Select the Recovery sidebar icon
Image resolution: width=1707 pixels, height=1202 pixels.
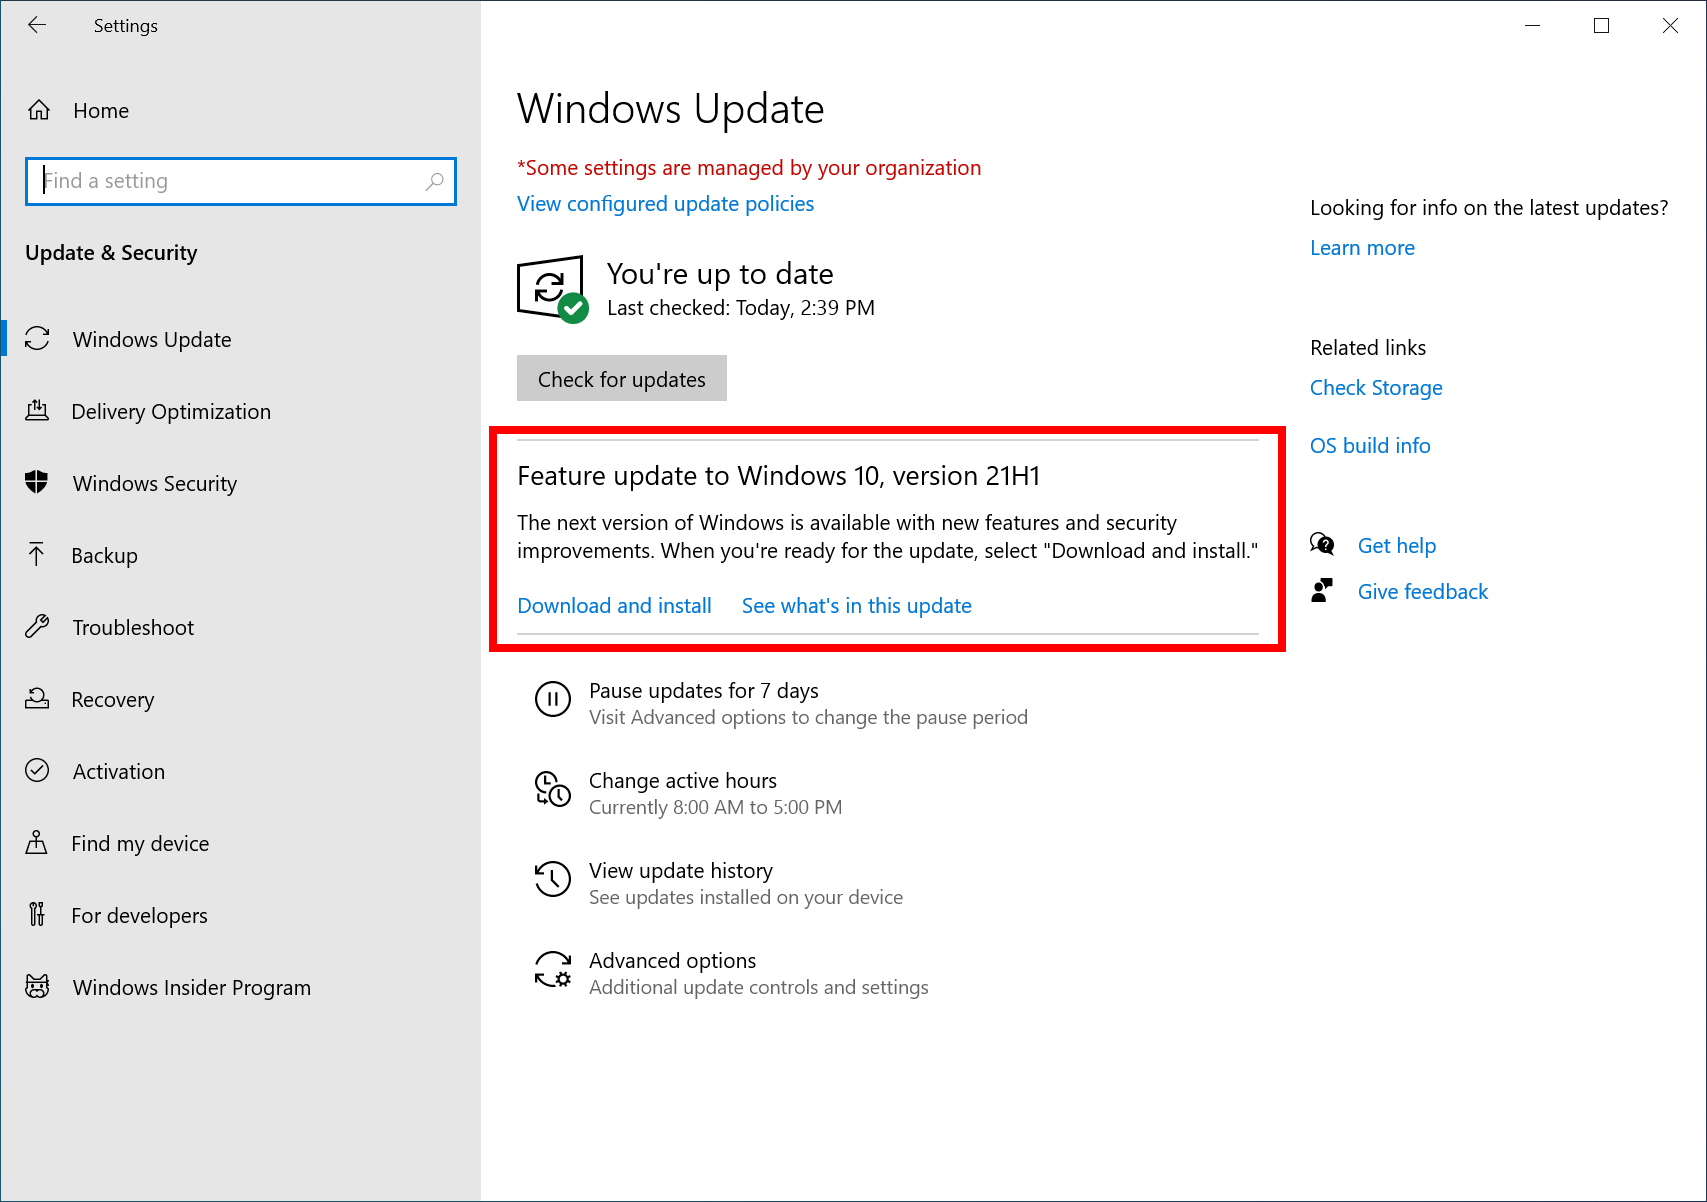pyautogui.click(x=37, y=699)
